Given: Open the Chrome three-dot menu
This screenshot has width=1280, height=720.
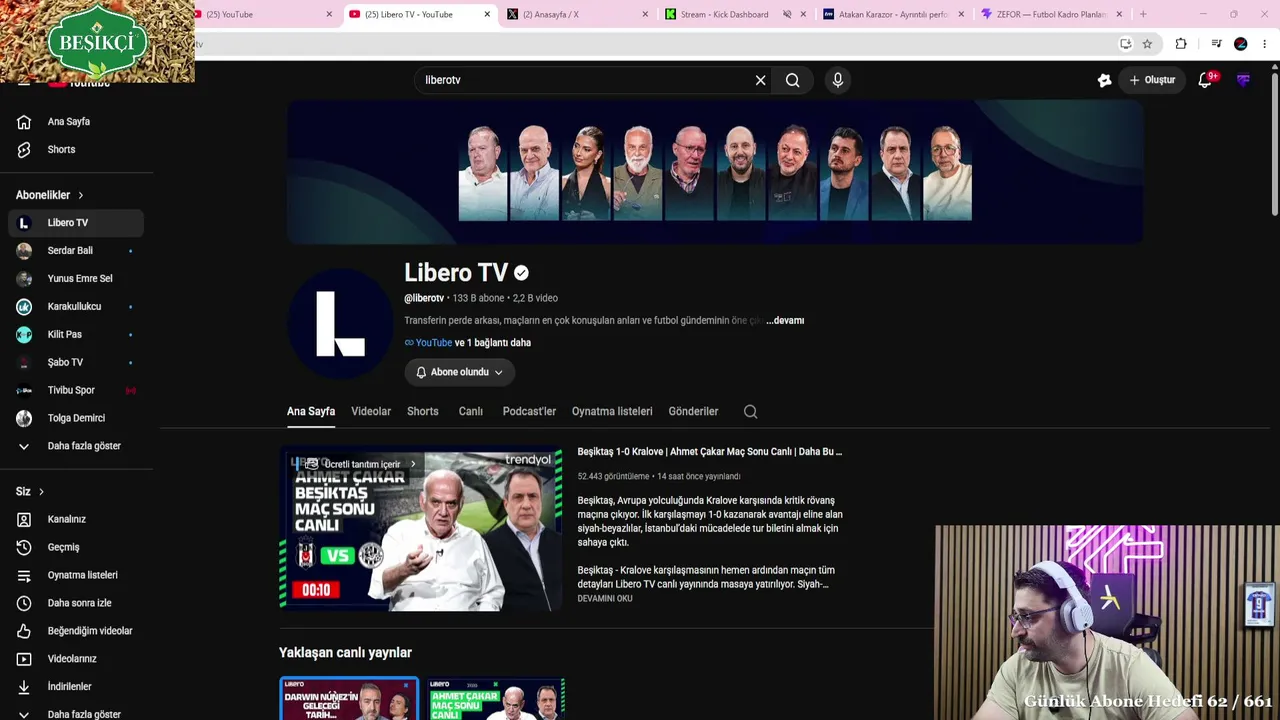Looking at the screenshot, I should point(1265,44).
